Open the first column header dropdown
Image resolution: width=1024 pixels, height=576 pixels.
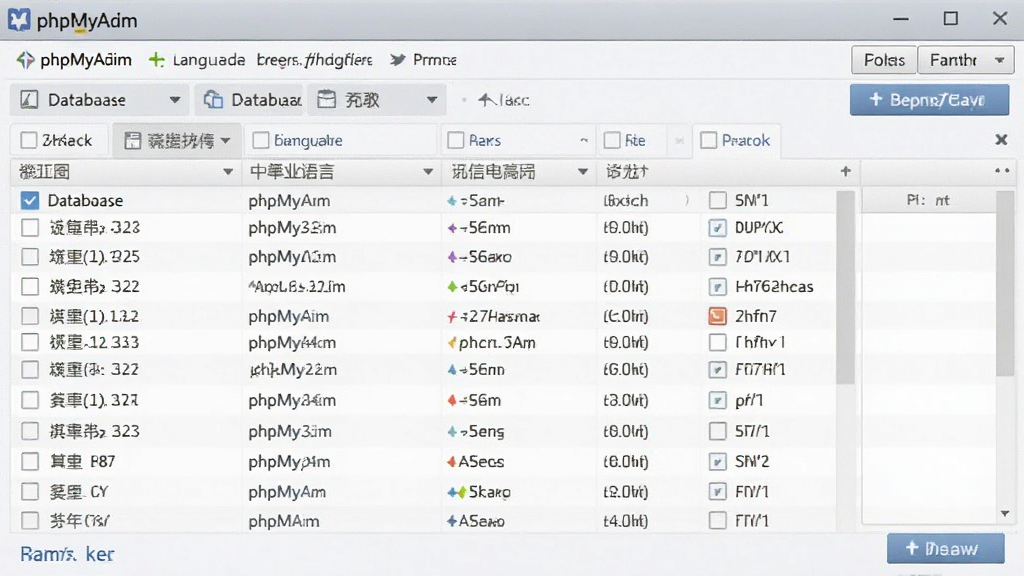click(228, 172)
